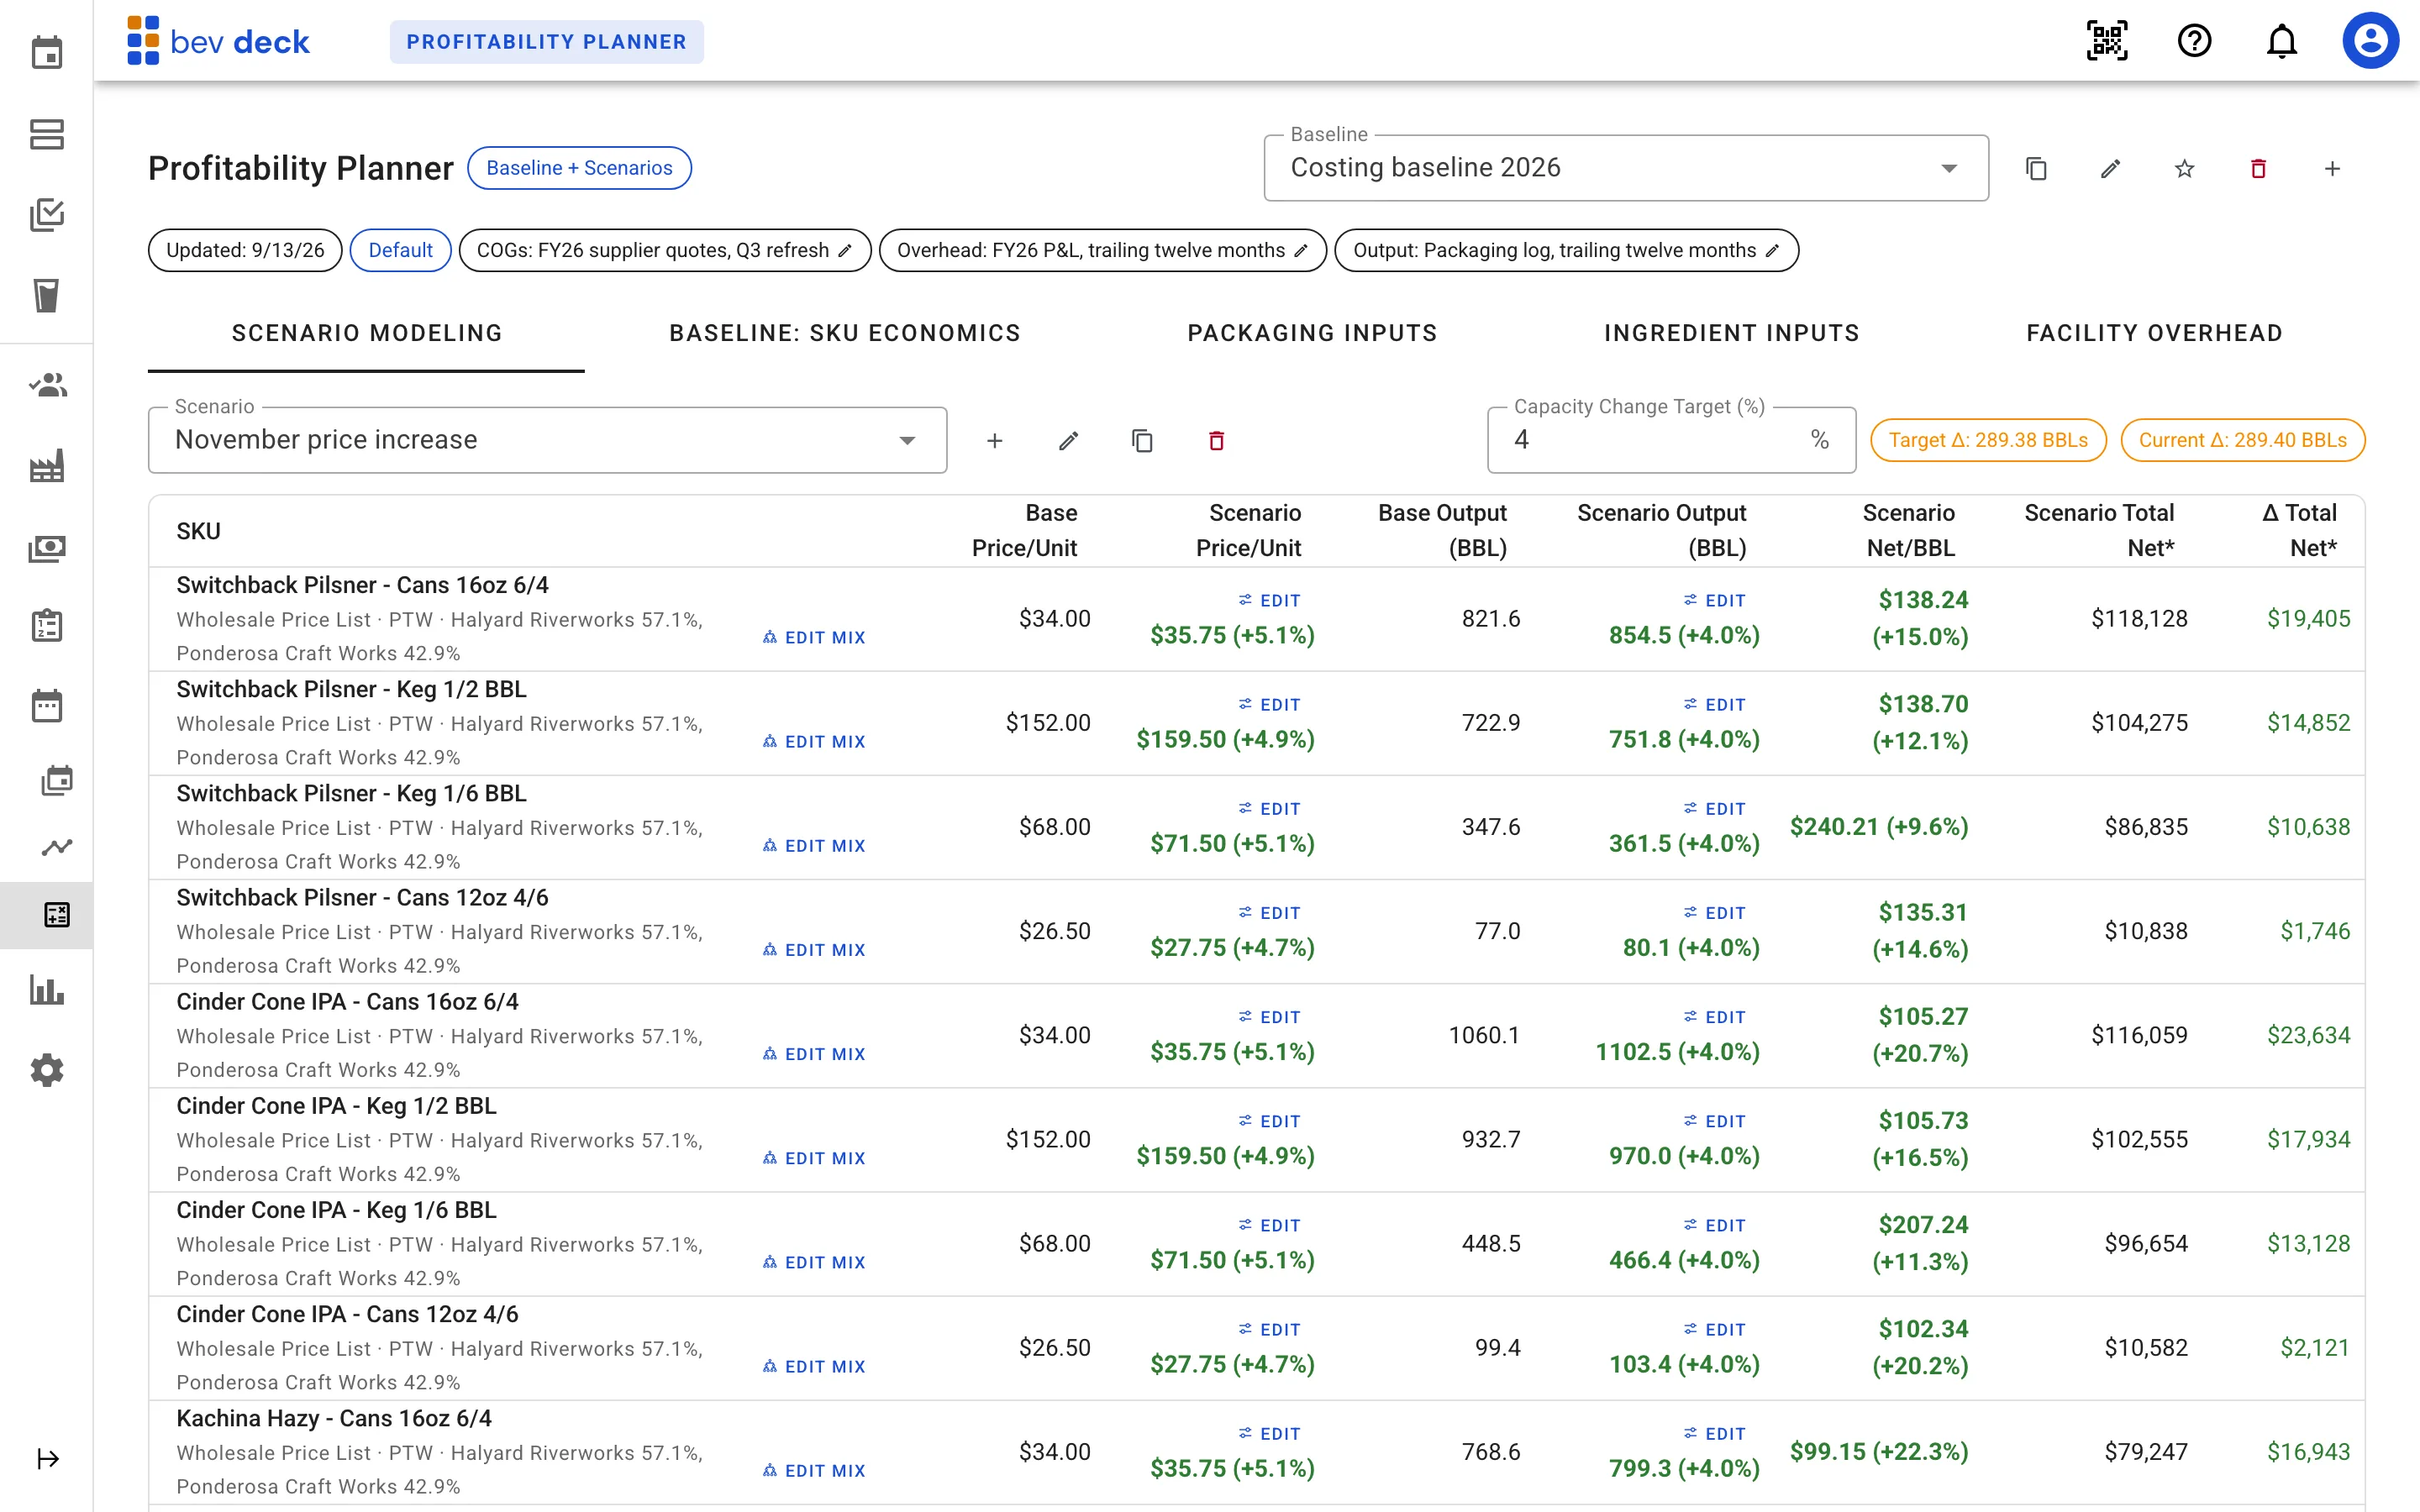Switch to Baseline: SKU Economics tab
The image size is (2420, 1512).
[x=845, y=333]
